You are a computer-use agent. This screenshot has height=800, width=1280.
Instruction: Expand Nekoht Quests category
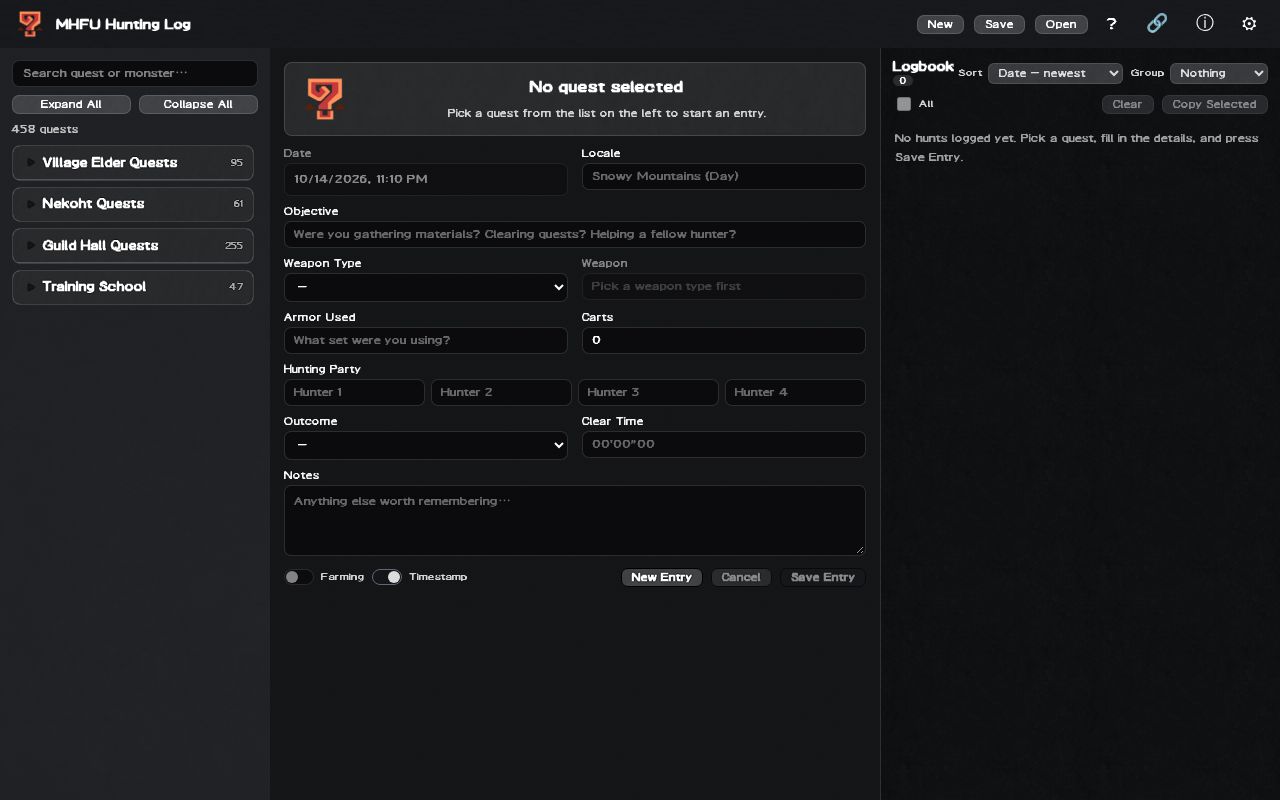[133, 204]
